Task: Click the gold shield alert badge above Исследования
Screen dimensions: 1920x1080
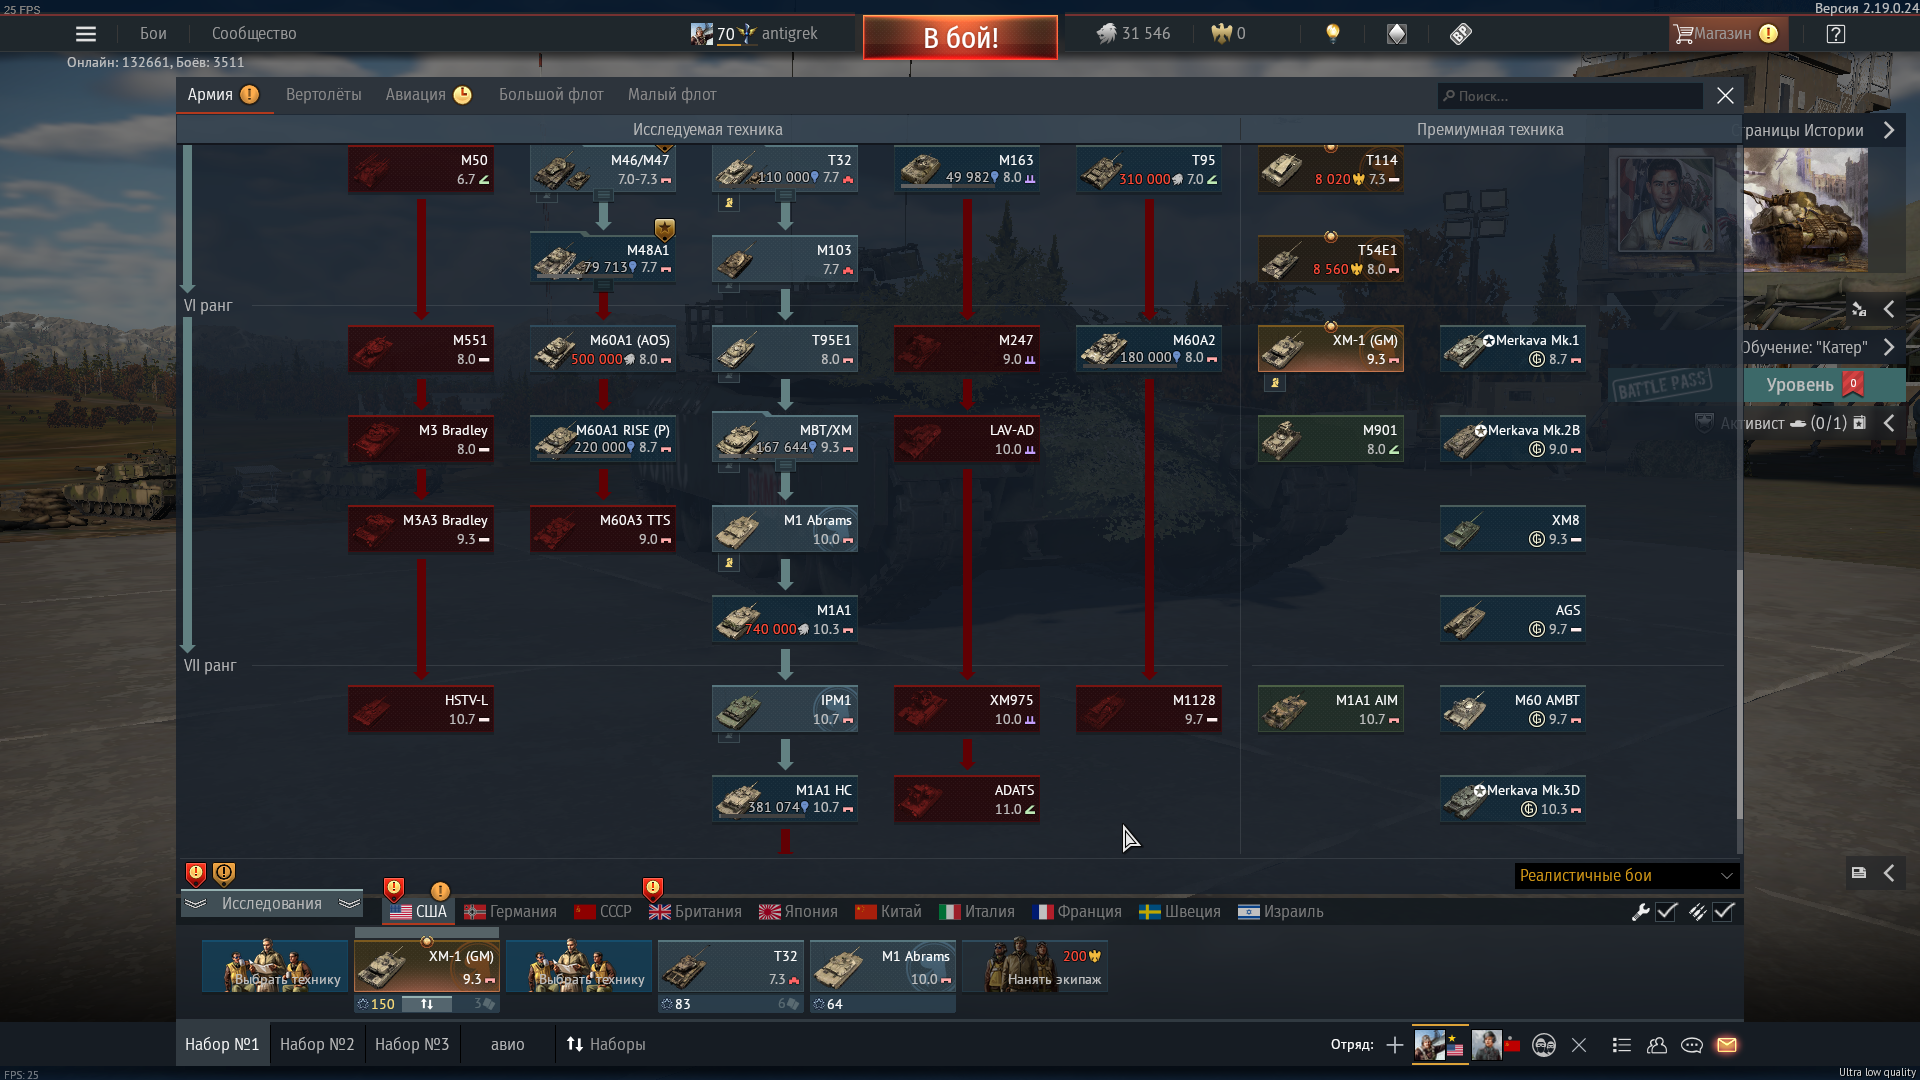Action: [x=224, y=875]
